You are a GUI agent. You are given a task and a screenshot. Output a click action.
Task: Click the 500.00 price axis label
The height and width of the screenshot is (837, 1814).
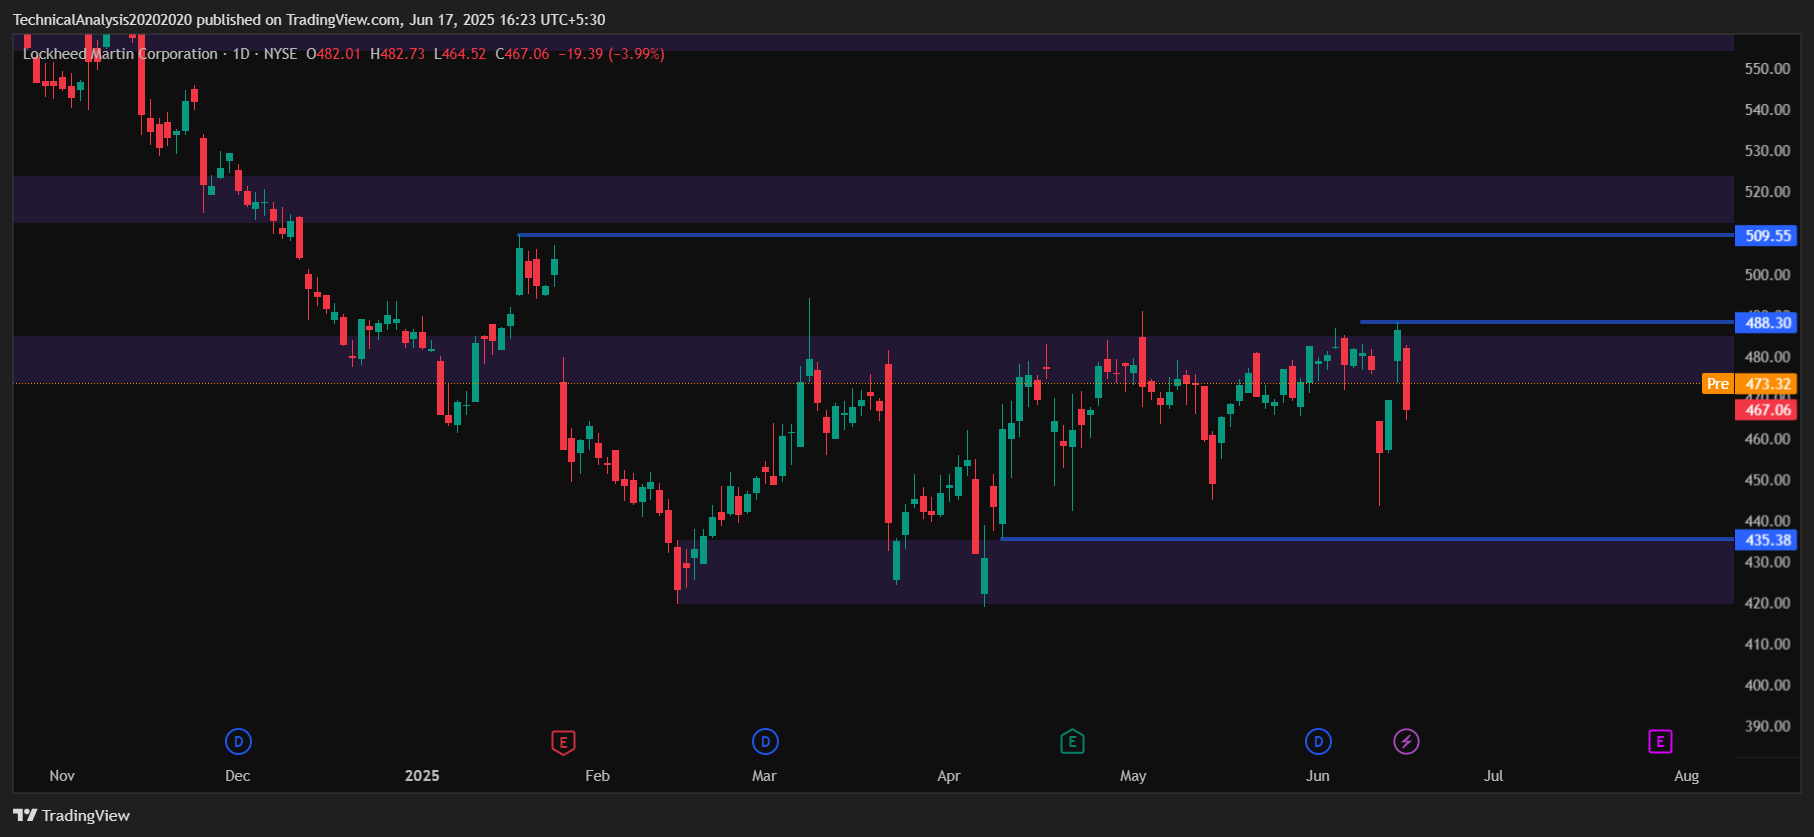(1767, 275)
